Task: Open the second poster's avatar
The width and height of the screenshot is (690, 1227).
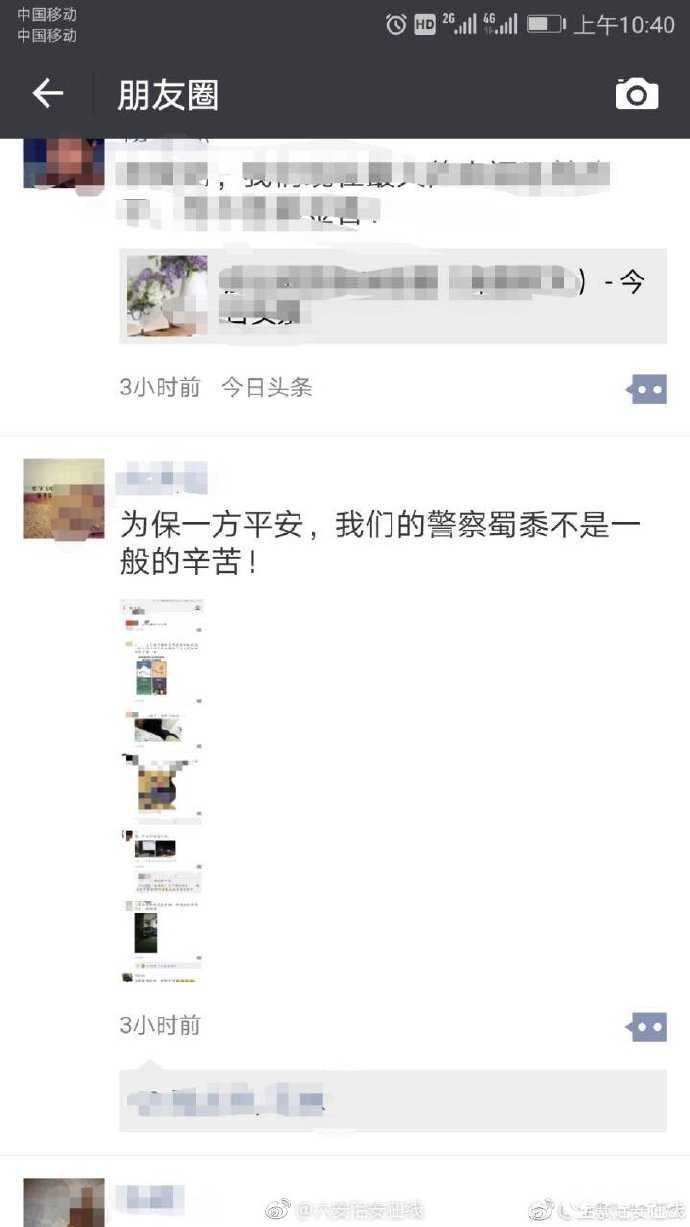Action: tap(64, 499)
